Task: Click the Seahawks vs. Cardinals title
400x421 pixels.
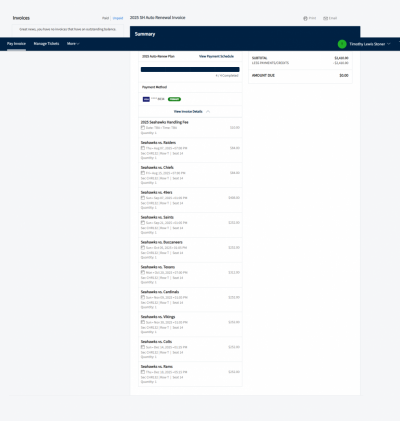Action: pos(160,292)
